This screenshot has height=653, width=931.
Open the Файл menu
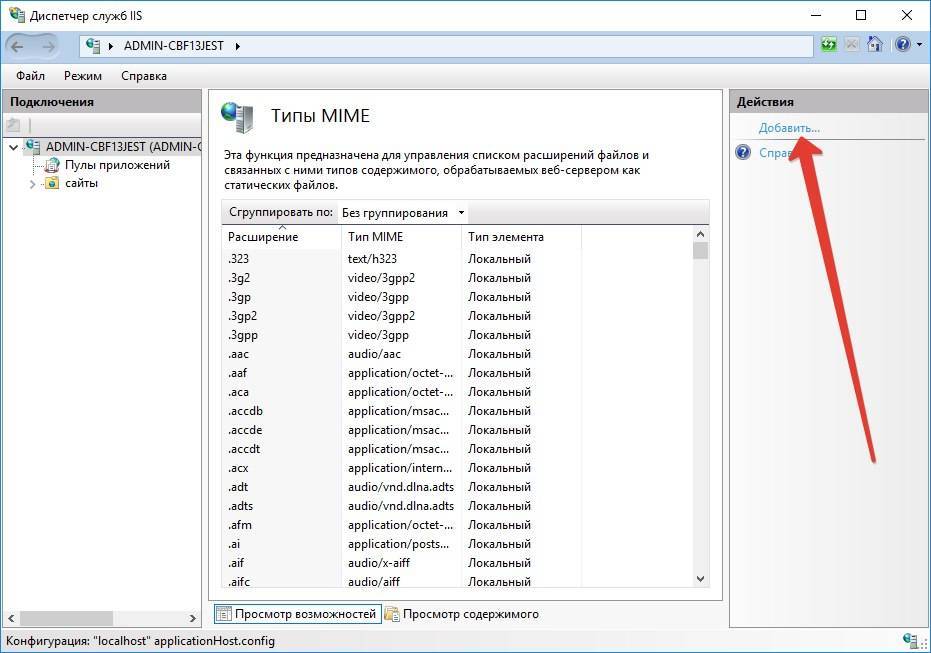pyautogui.click(x=30, y=76)
